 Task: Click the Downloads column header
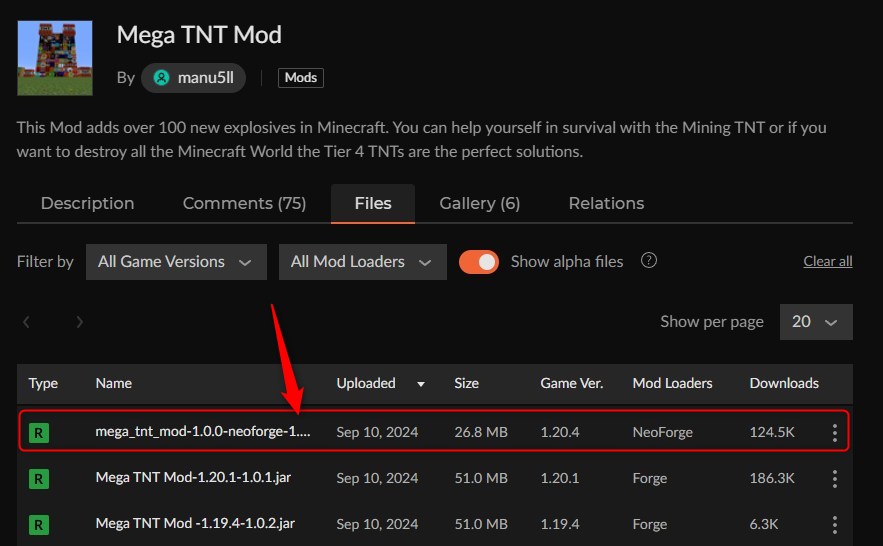(784, 383)
